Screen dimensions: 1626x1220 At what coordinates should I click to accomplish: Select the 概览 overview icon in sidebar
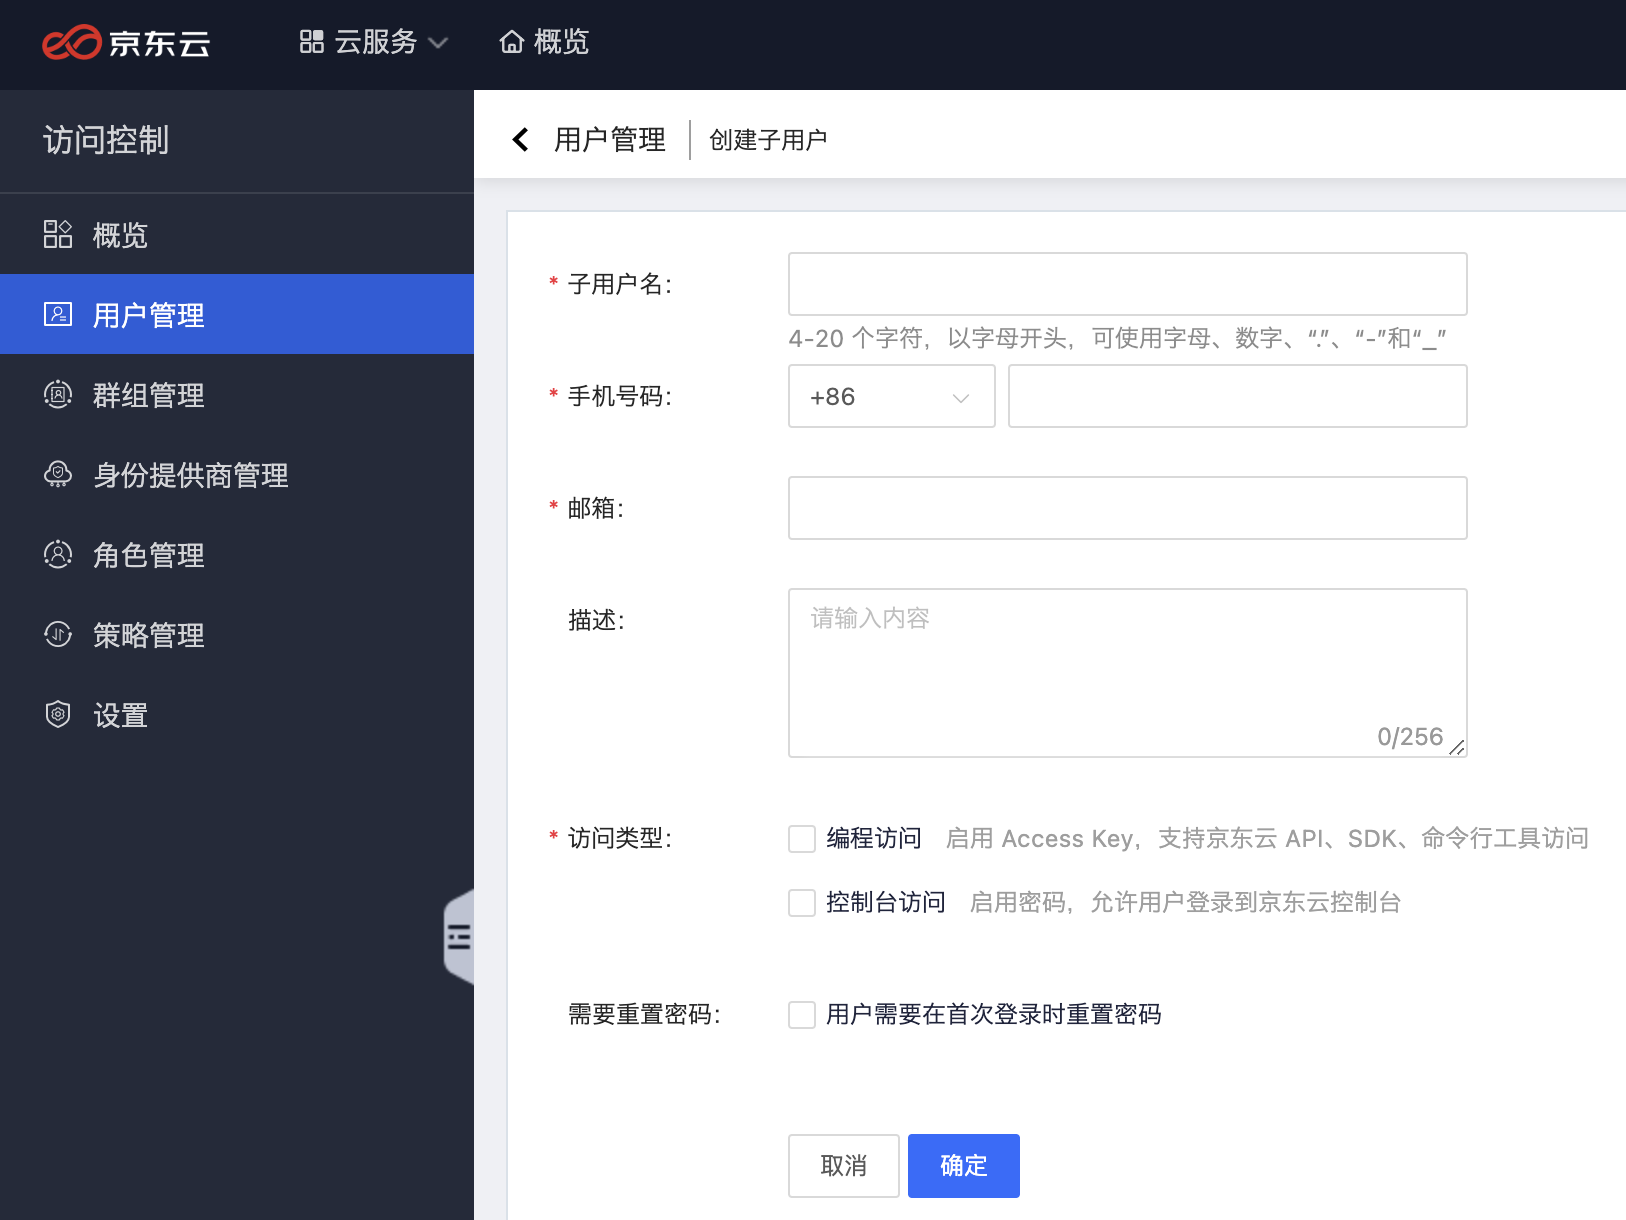coord(58,234)
